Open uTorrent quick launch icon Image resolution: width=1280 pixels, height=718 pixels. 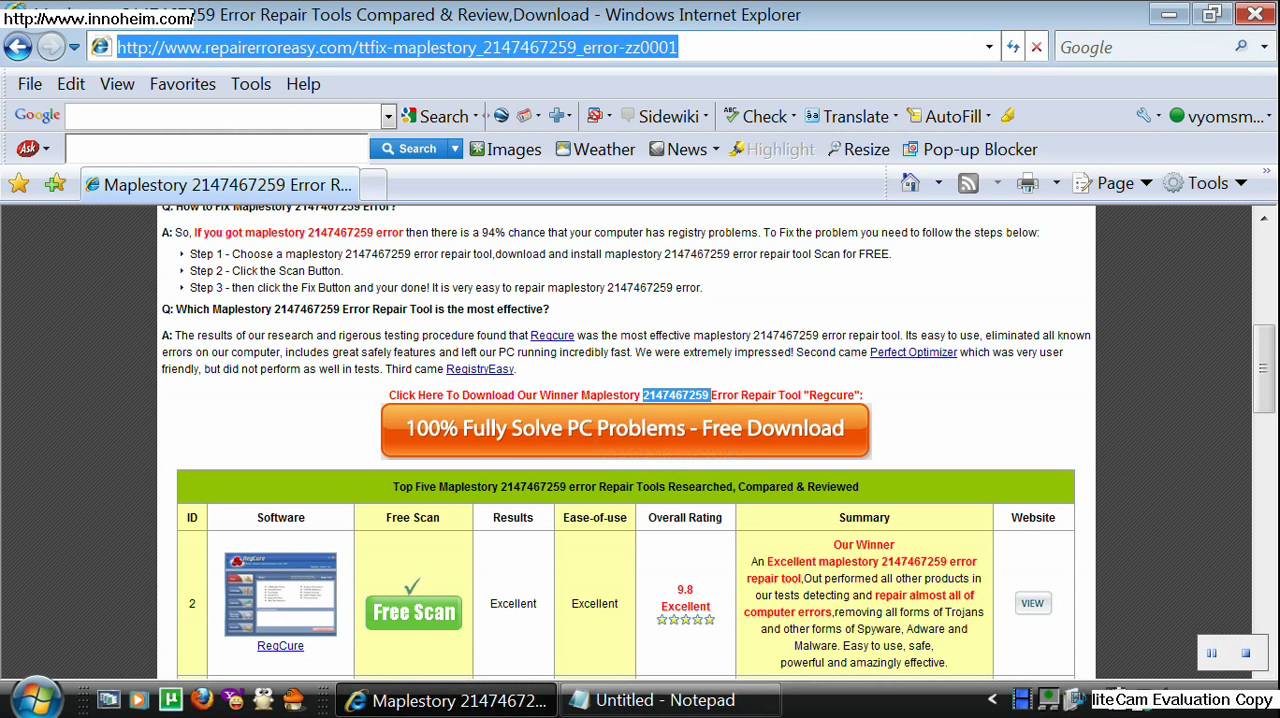[171, 699]
